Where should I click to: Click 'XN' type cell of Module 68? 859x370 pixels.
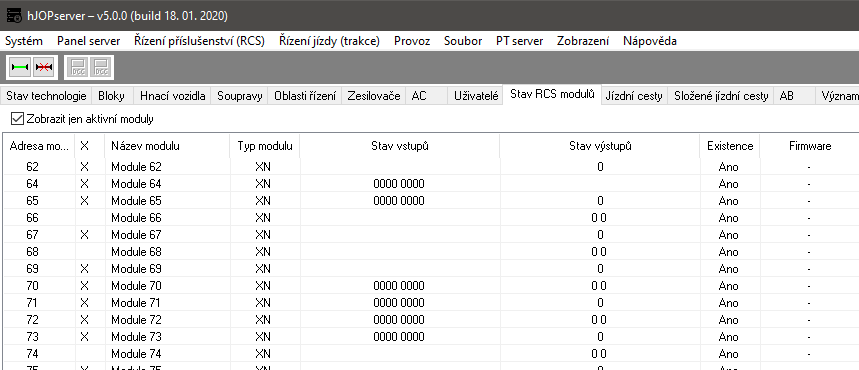263,252
